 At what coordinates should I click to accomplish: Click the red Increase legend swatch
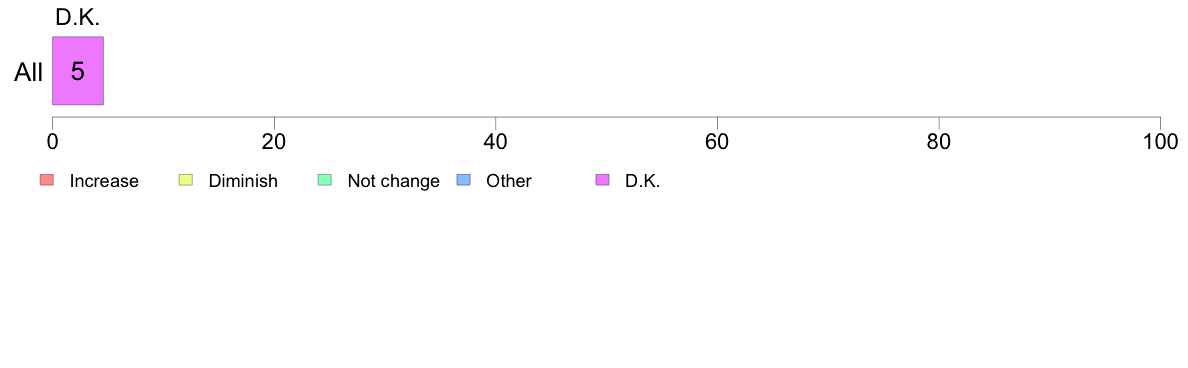(x=46, y=180)
